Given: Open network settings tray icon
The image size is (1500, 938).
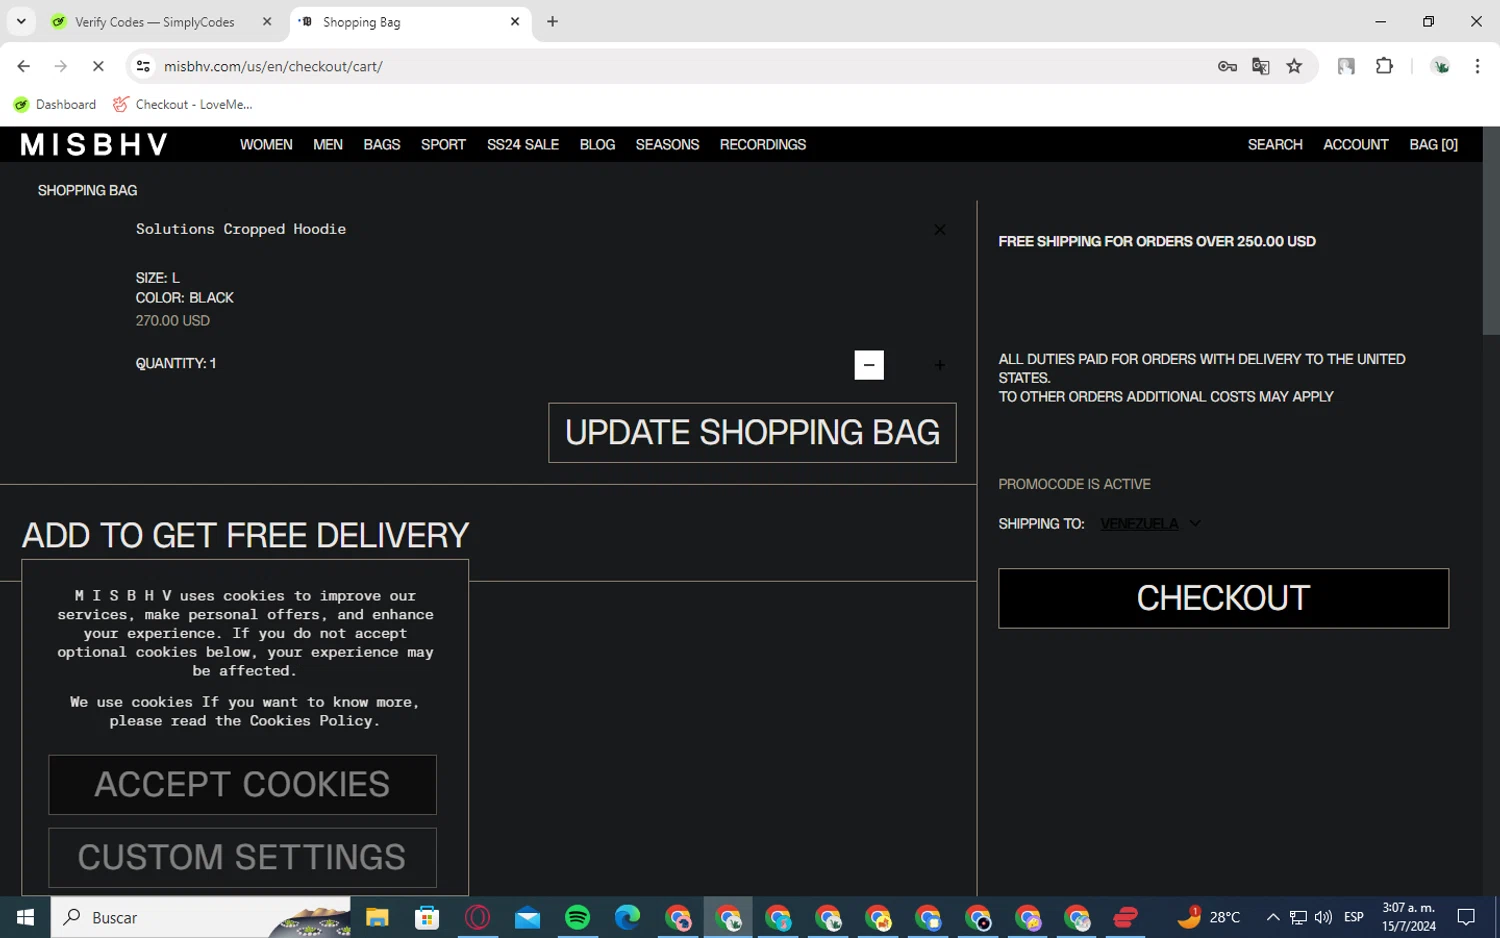Looking at the screenshot, I should click(x=1298, y=917).
